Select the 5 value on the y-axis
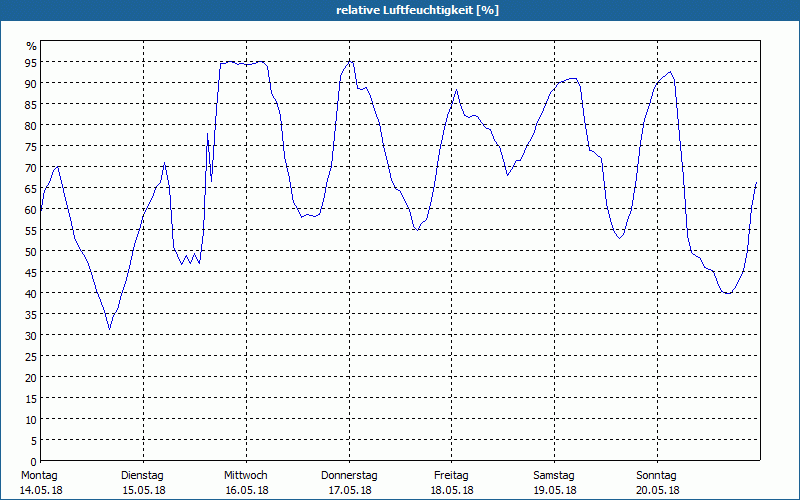Viewport: 800px width, 500px height. 34,441
